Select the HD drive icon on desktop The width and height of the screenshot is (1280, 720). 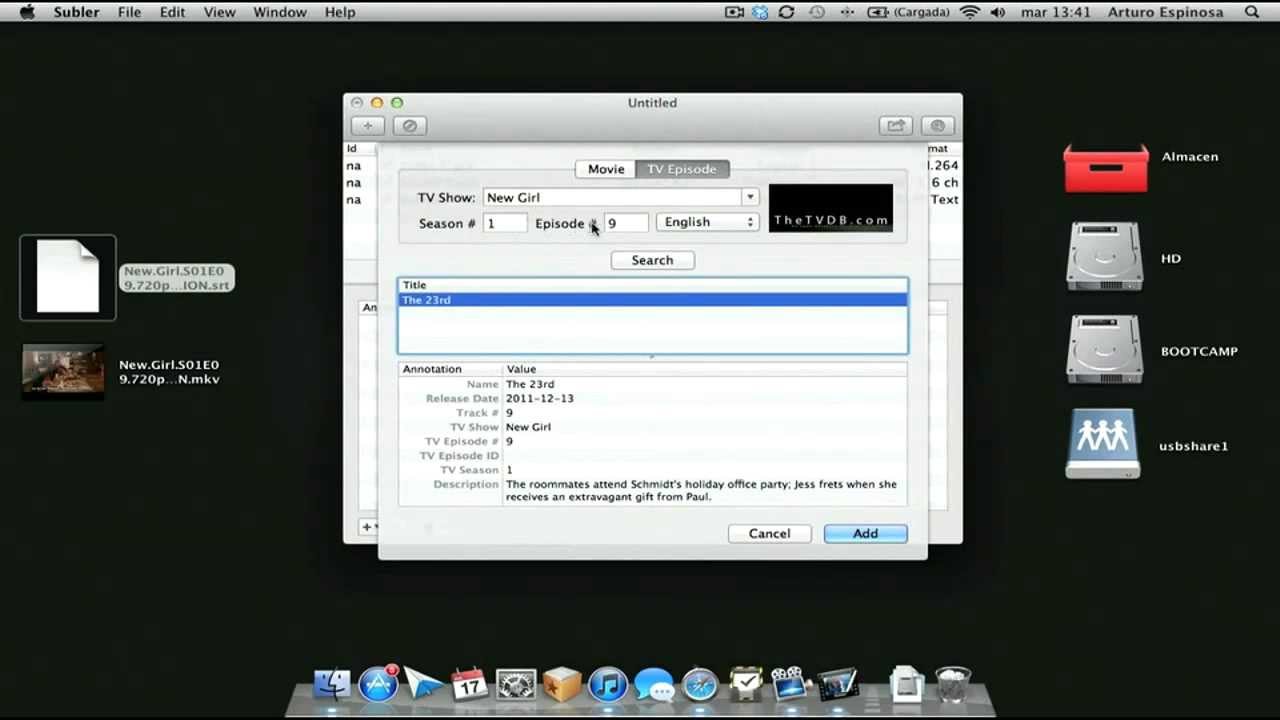coord(1105,257)
